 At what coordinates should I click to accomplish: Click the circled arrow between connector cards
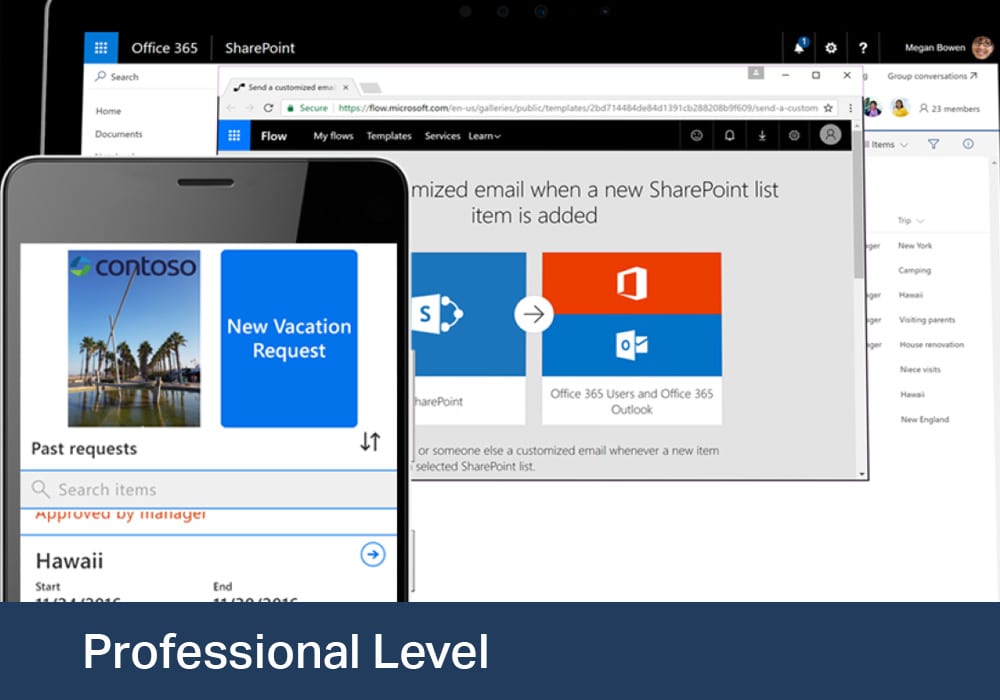point(534,314)
